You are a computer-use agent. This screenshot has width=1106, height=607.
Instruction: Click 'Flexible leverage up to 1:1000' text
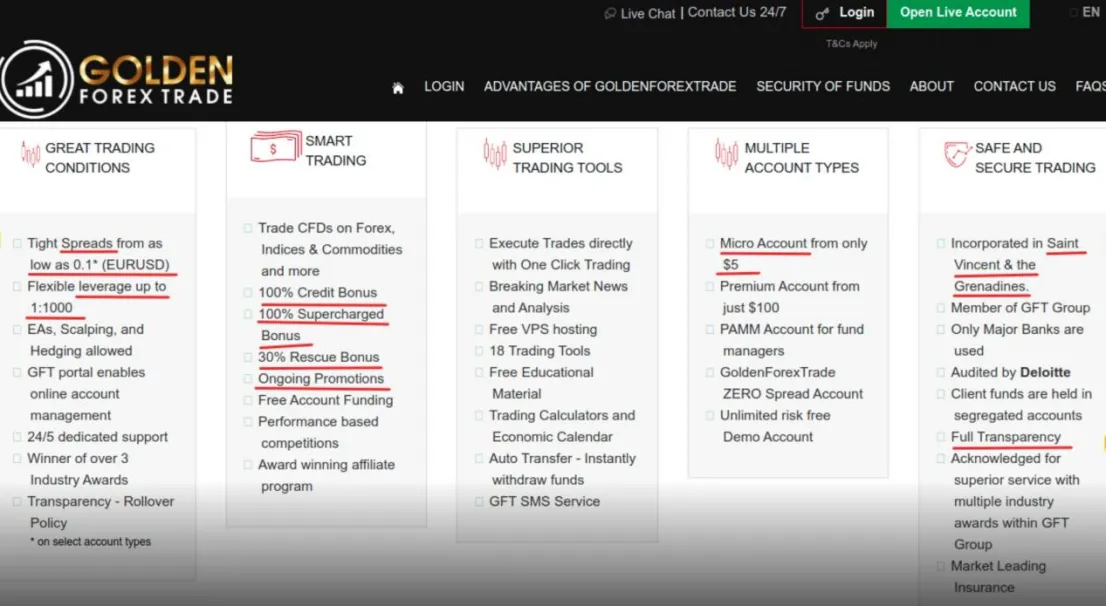pyautogui.click(x=97, y=297)
